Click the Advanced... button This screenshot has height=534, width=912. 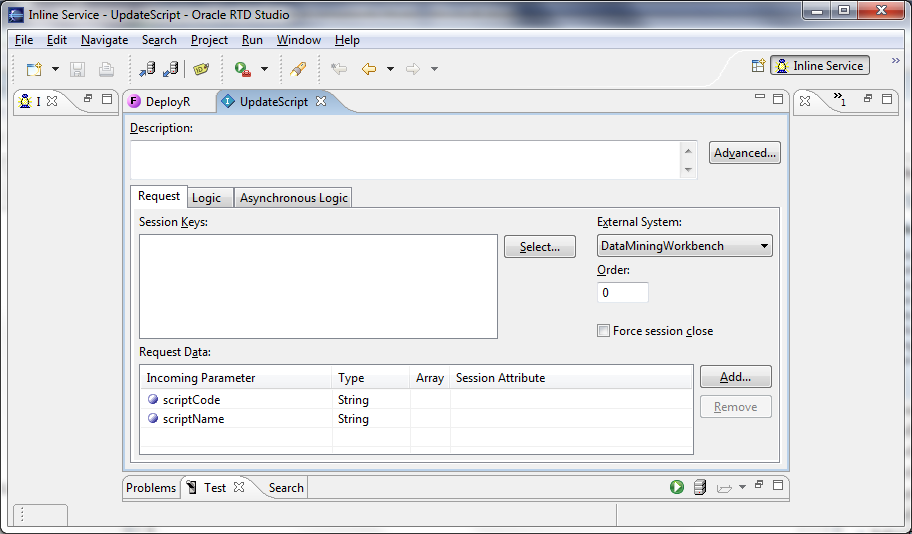click(744, 153)
